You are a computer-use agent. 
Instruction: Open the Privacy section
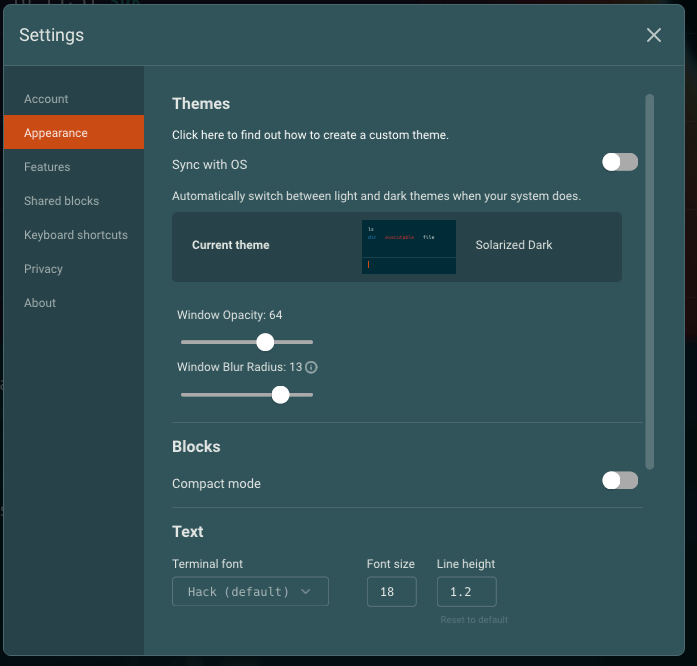pyautogui.click(x=74, y=269)
